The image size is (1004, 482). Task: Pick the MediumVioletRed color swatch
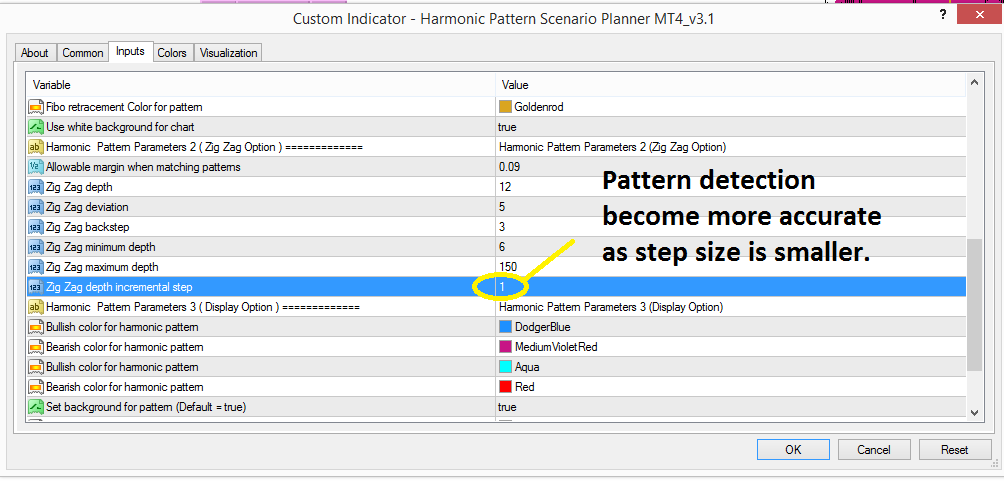[505, 347]
